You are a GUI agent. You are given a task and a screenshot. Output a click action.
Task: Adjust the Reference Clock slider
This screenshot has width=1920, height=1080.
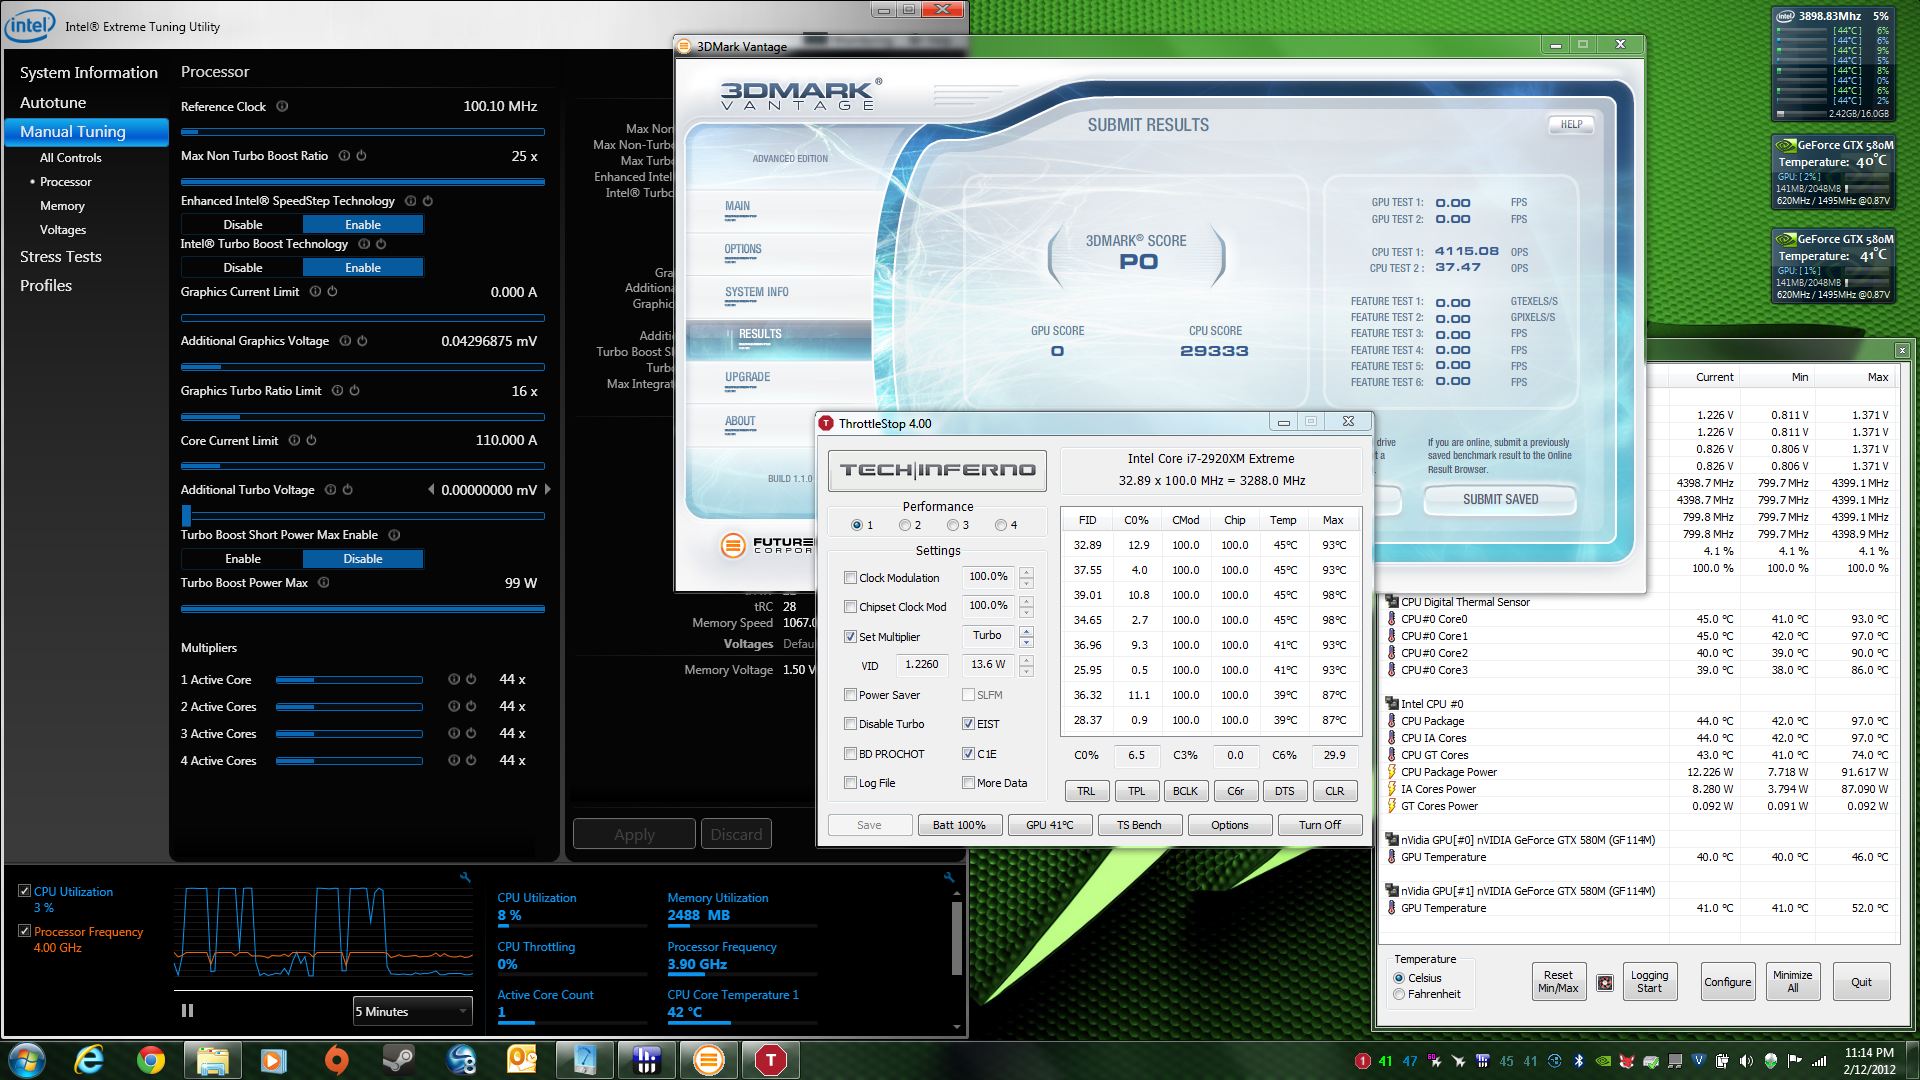(362, 132)
